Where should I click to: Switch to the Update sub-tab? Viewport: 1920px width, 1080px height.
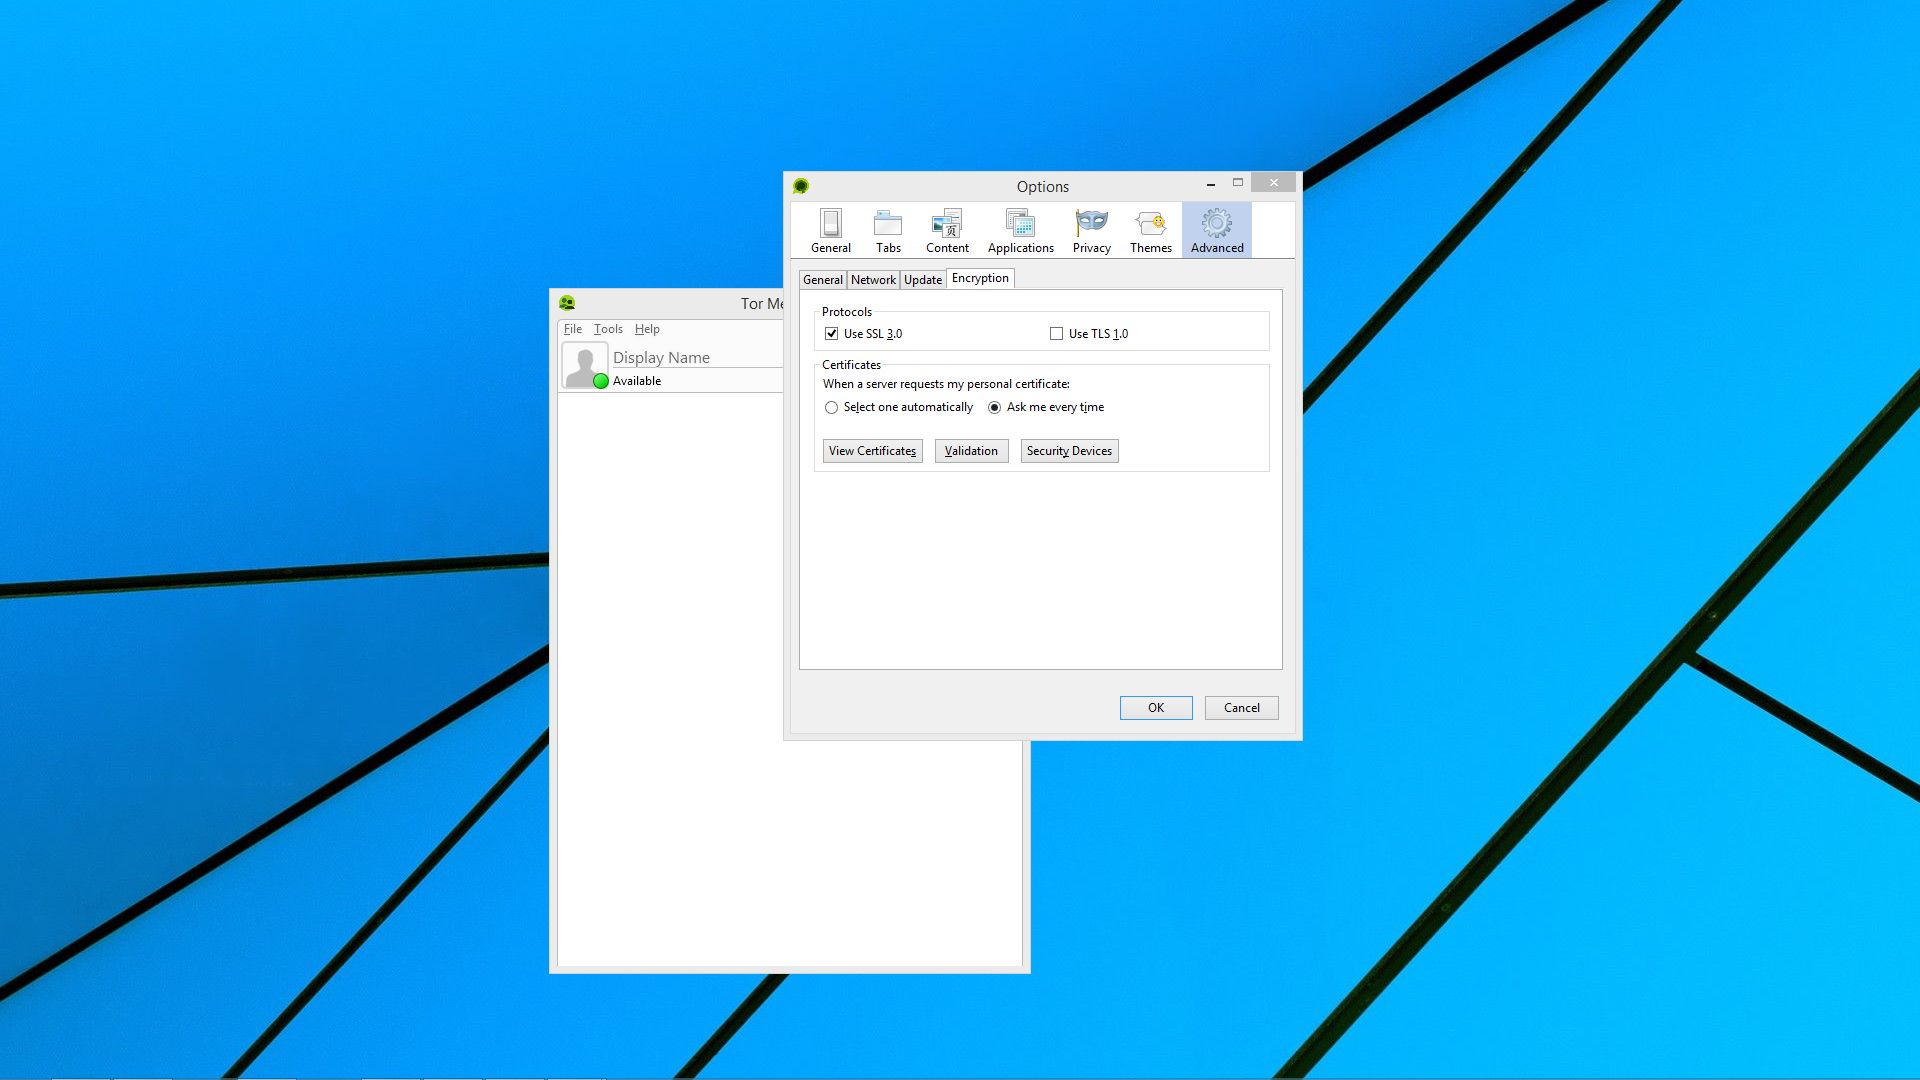[x=923, y=280]
